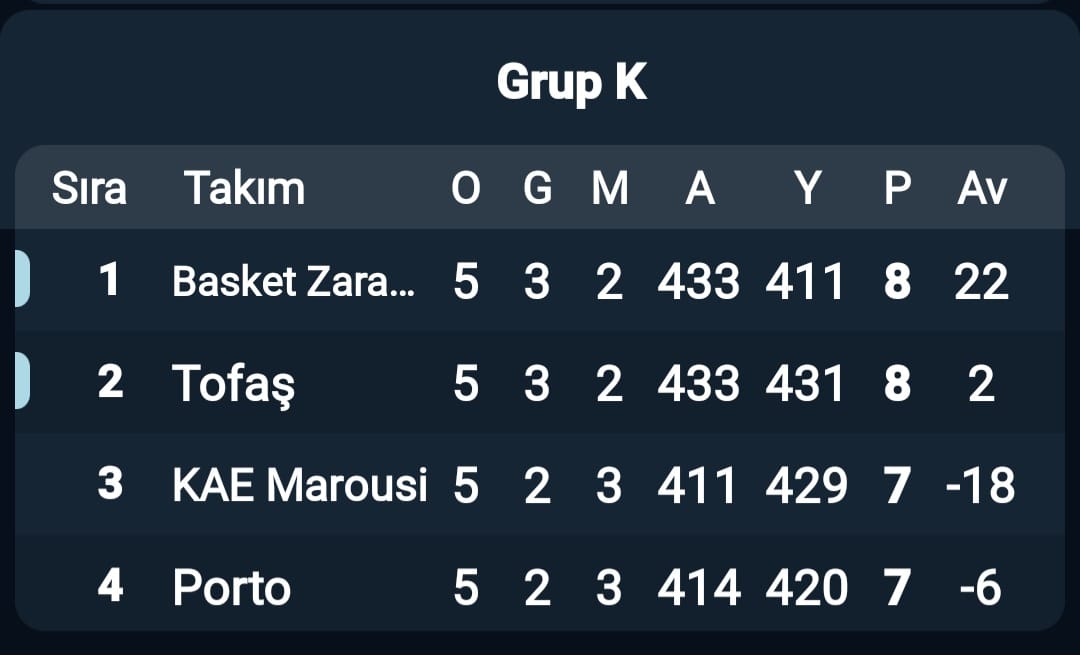
Task: Select the Porto team name
Action: pyautogui.click(x=231, y=588)
